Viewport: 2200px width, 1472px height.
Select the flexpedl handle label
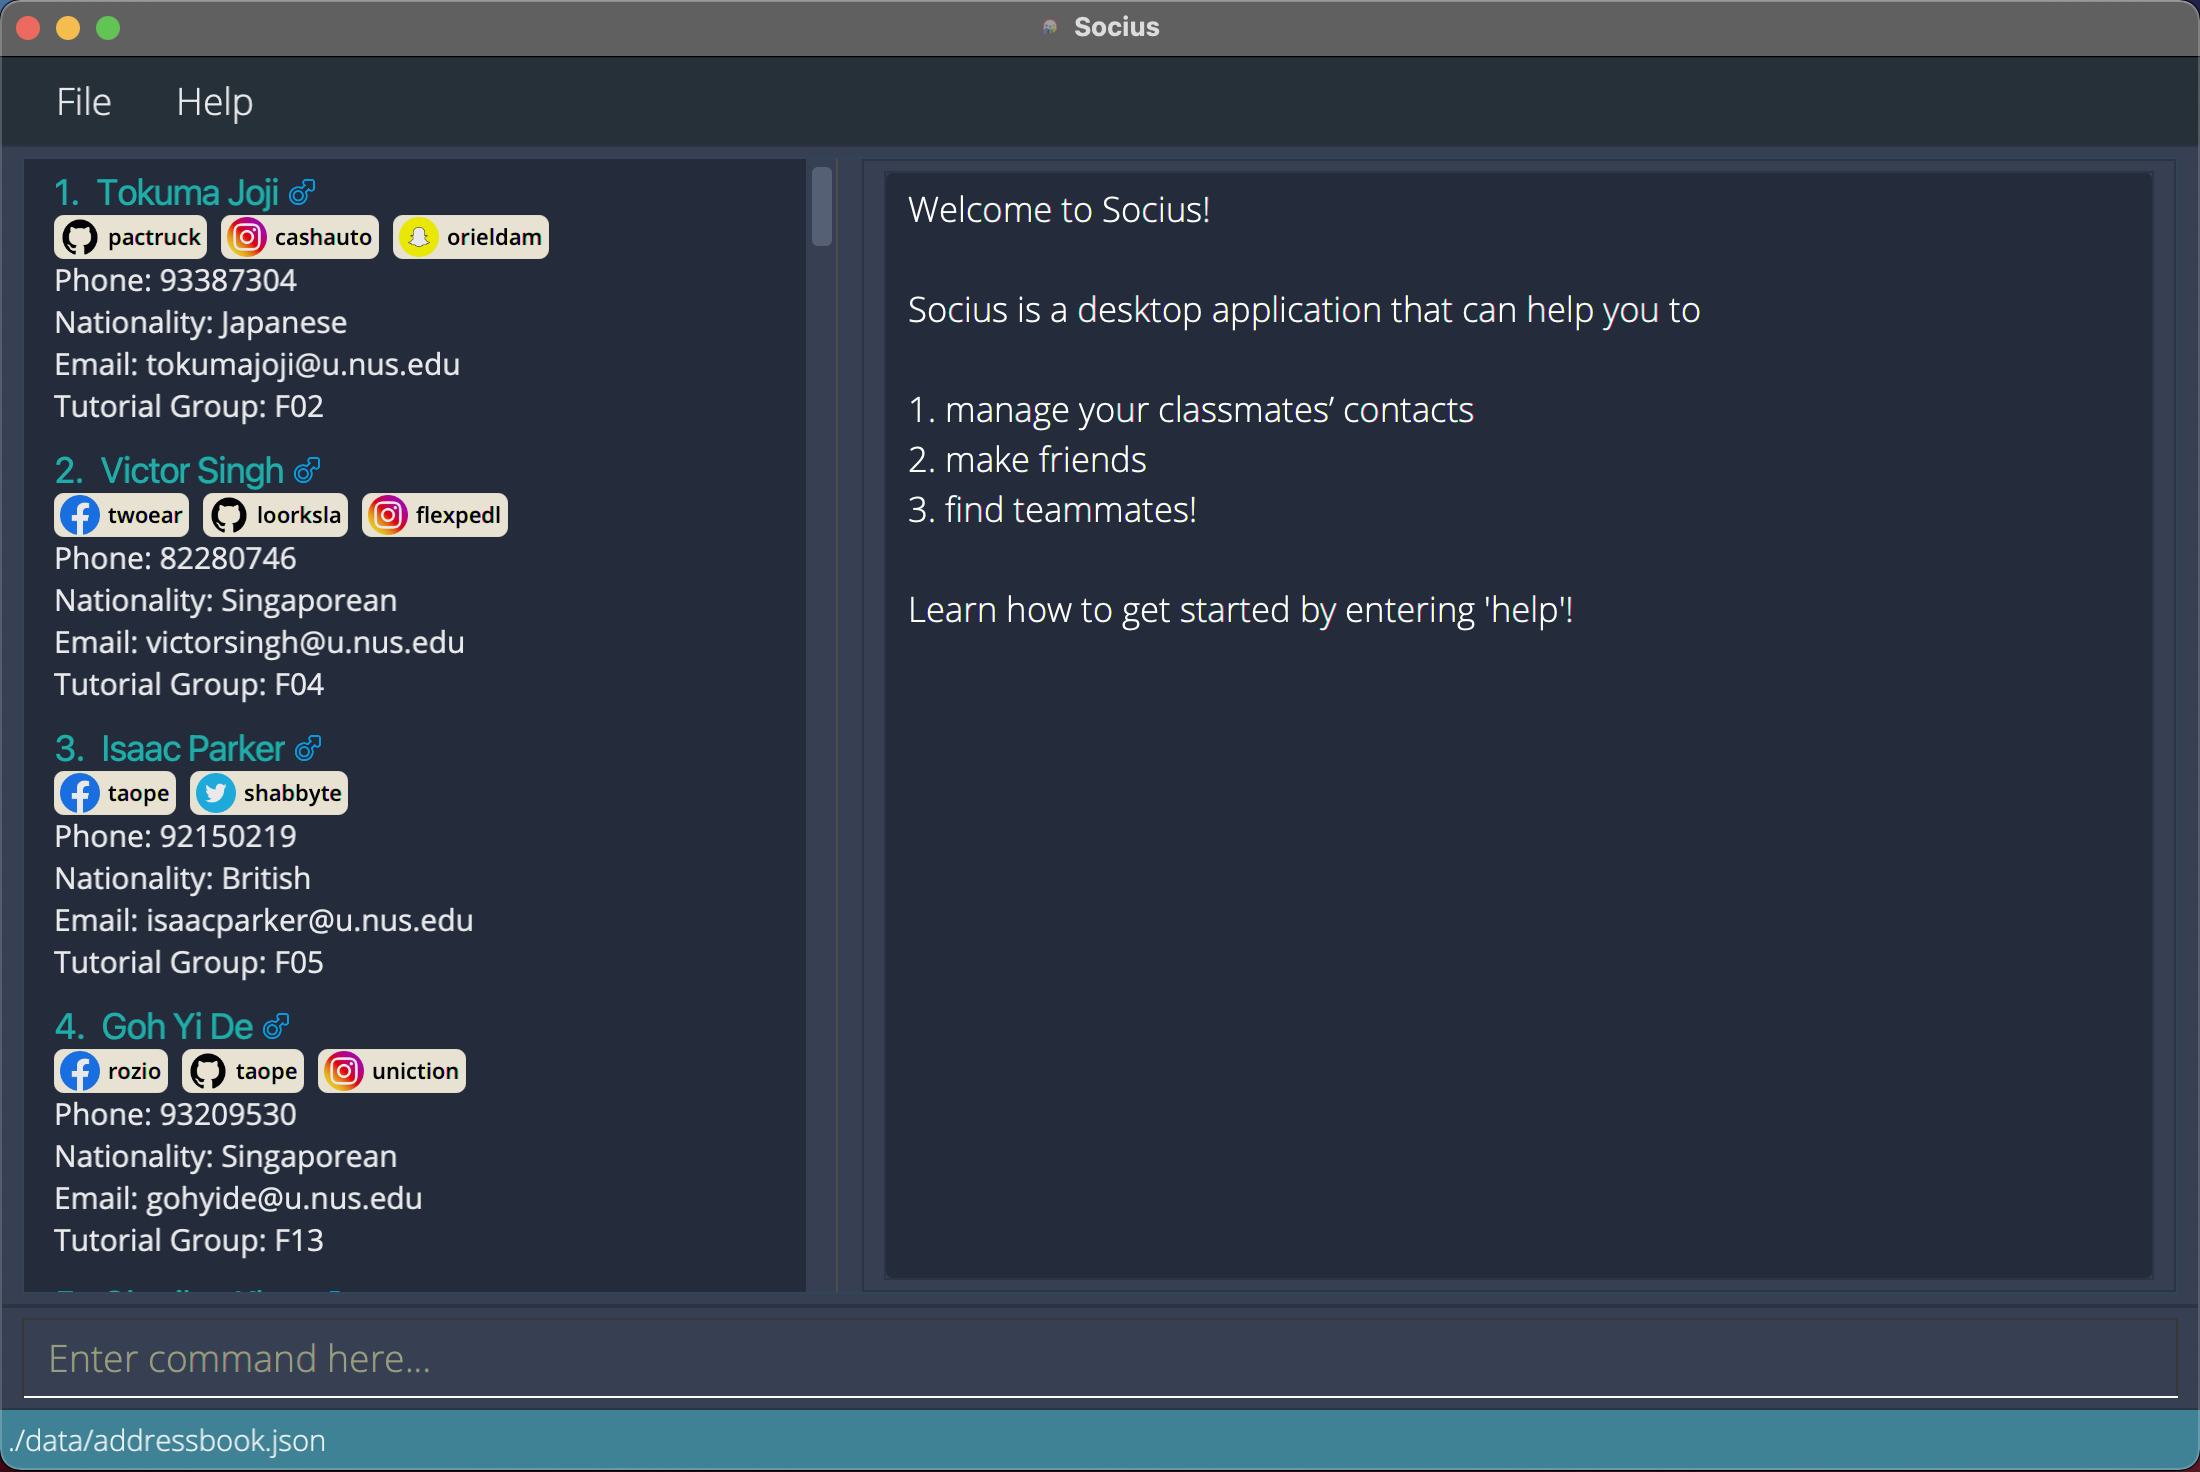coord(458,515)
